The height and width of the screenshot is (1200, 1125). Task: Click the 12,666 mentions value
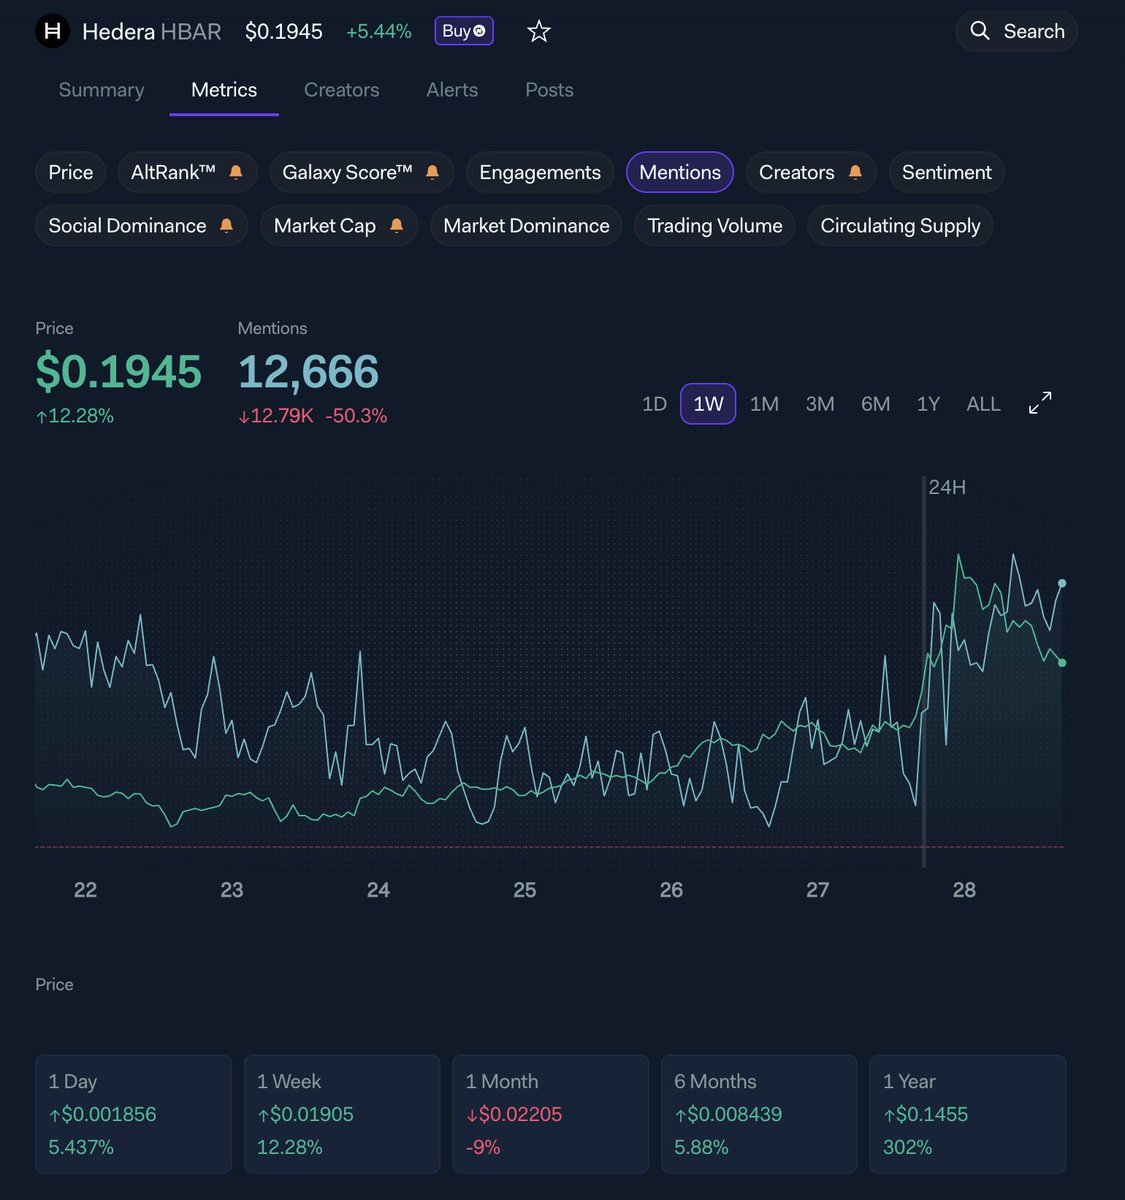pos(308,372)
